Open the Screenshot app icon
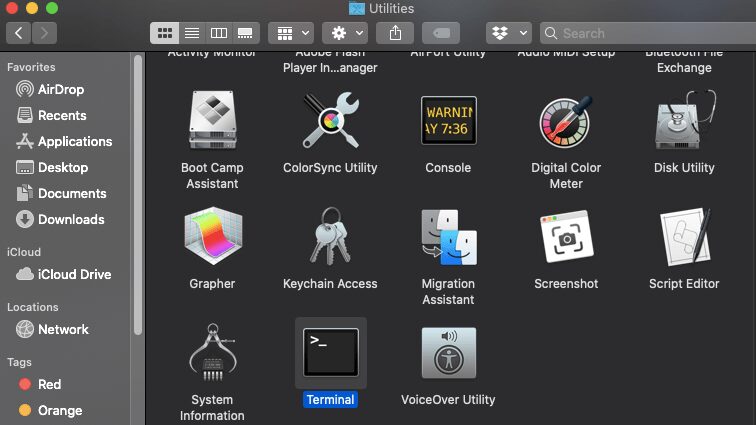The width and height of the screenshot is (756, 425). point(566,236)
